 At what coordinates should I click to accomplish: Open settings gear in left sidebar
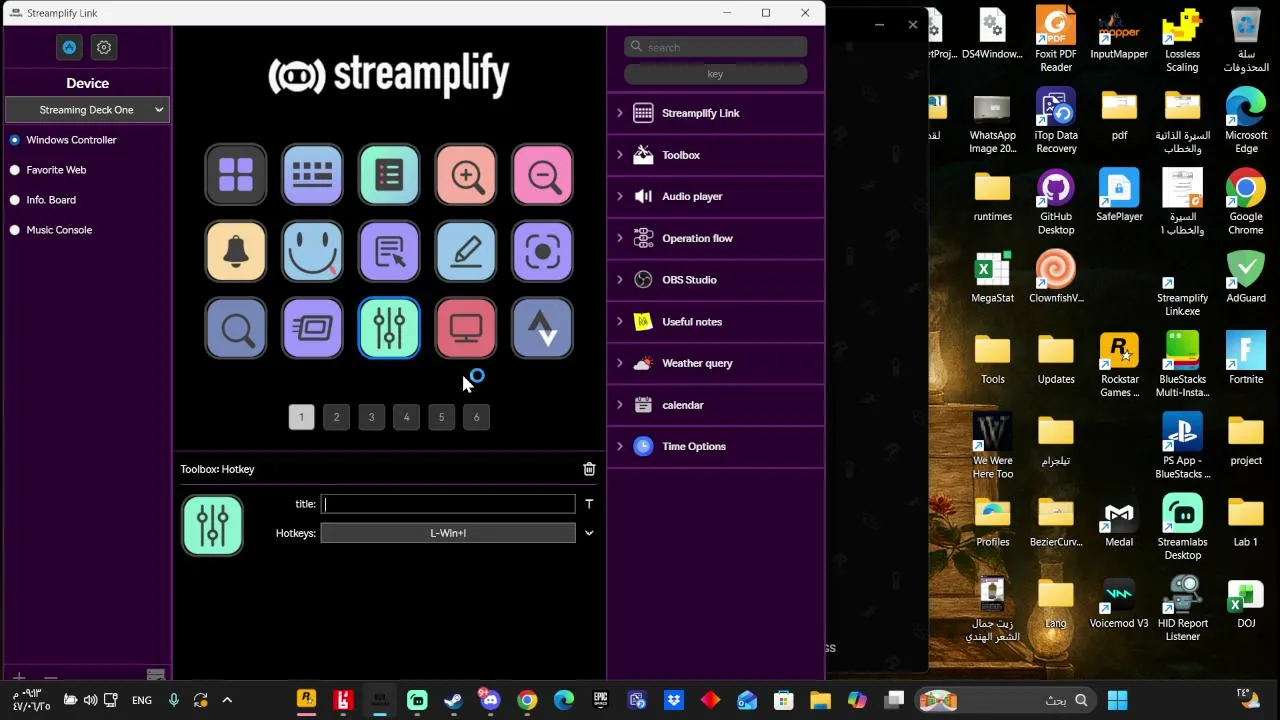(104, 47)
